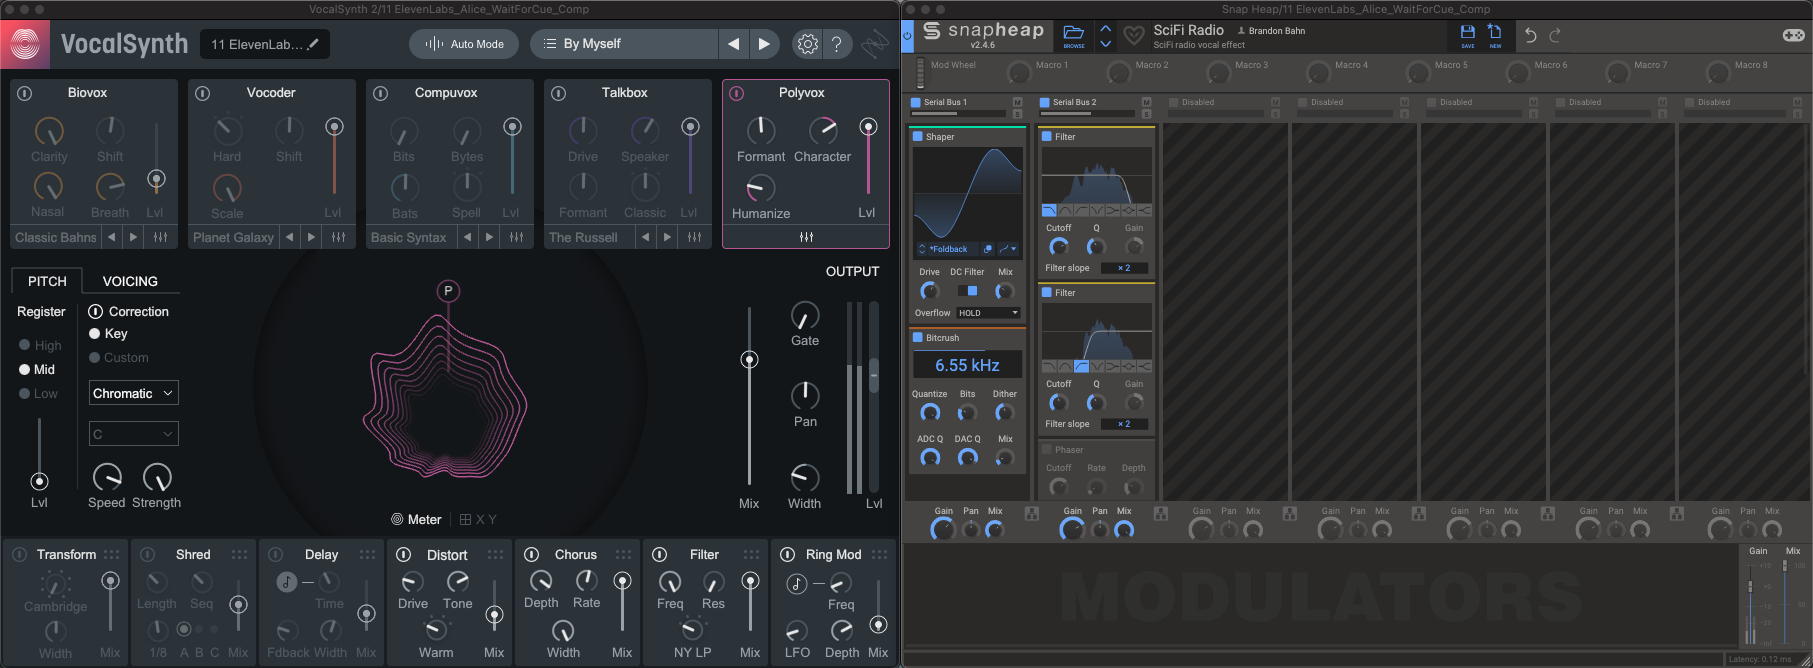The width and height of the screenshot is (1813, 668).
Task: Toggle pitch Correction power button
Action: [x=96, y=312]
